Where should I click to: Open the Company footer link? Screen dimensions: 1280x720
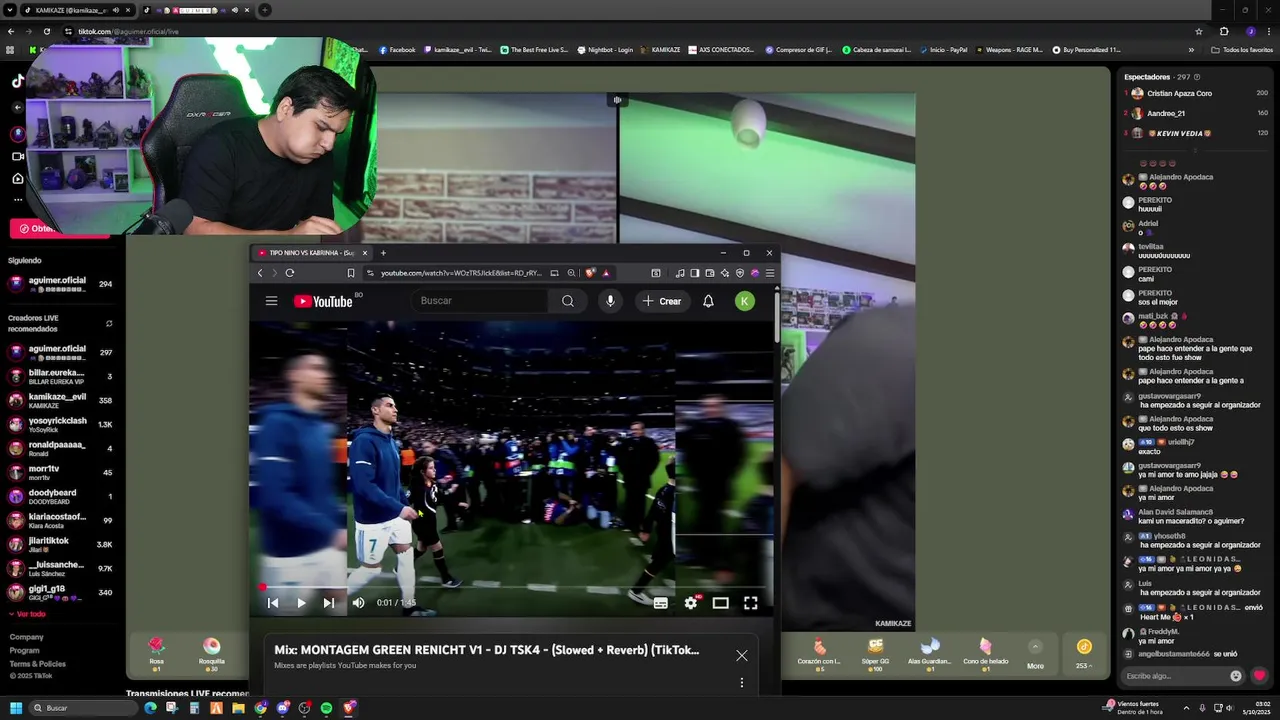(x=26, y=637)
